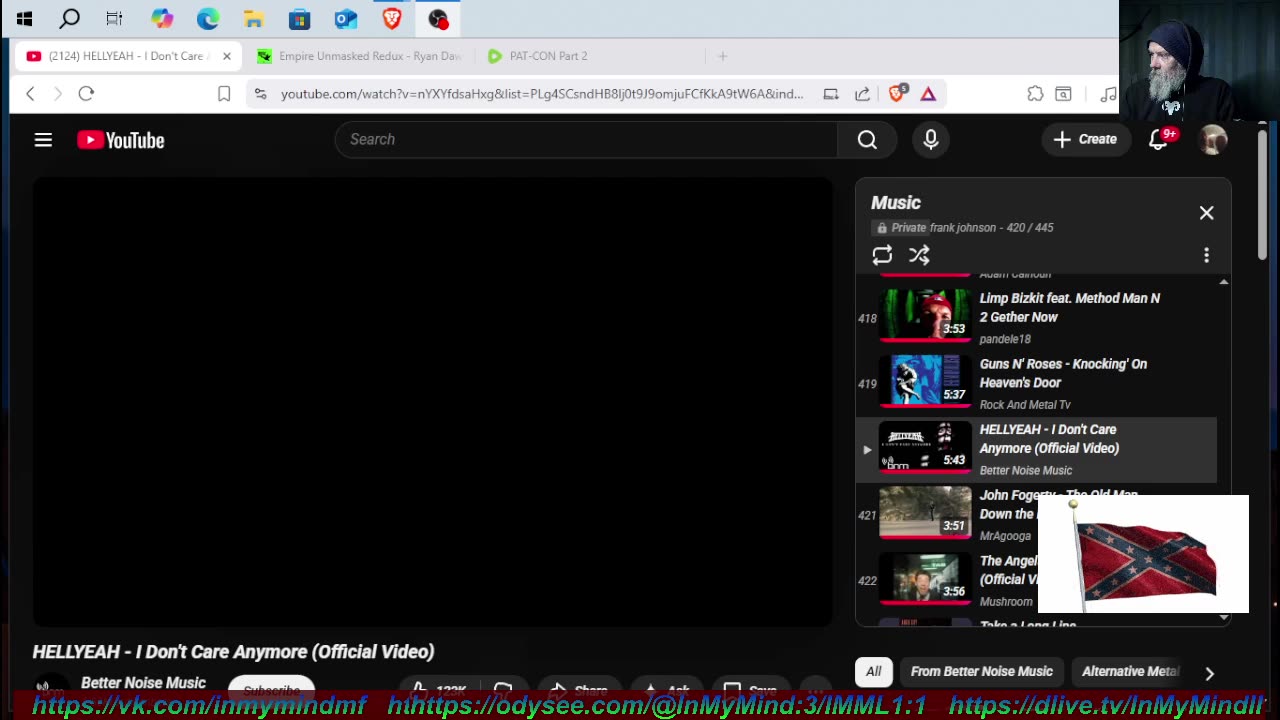The image size is (1280, 720).
Task: Show the Brave sidebar panel
Action: click(x=1063, y=94)
